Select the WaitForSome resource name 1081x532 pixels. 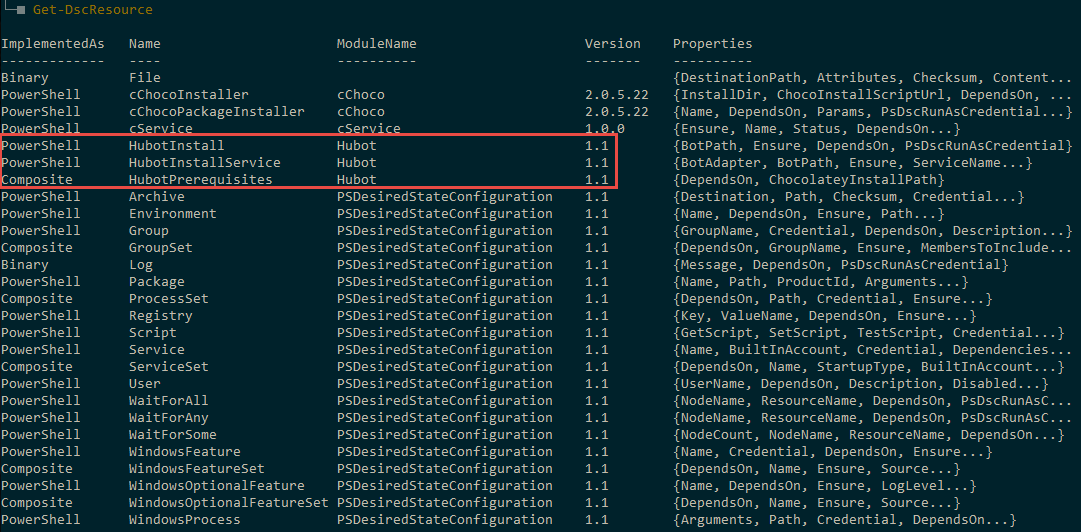click(x=168, y=435)
